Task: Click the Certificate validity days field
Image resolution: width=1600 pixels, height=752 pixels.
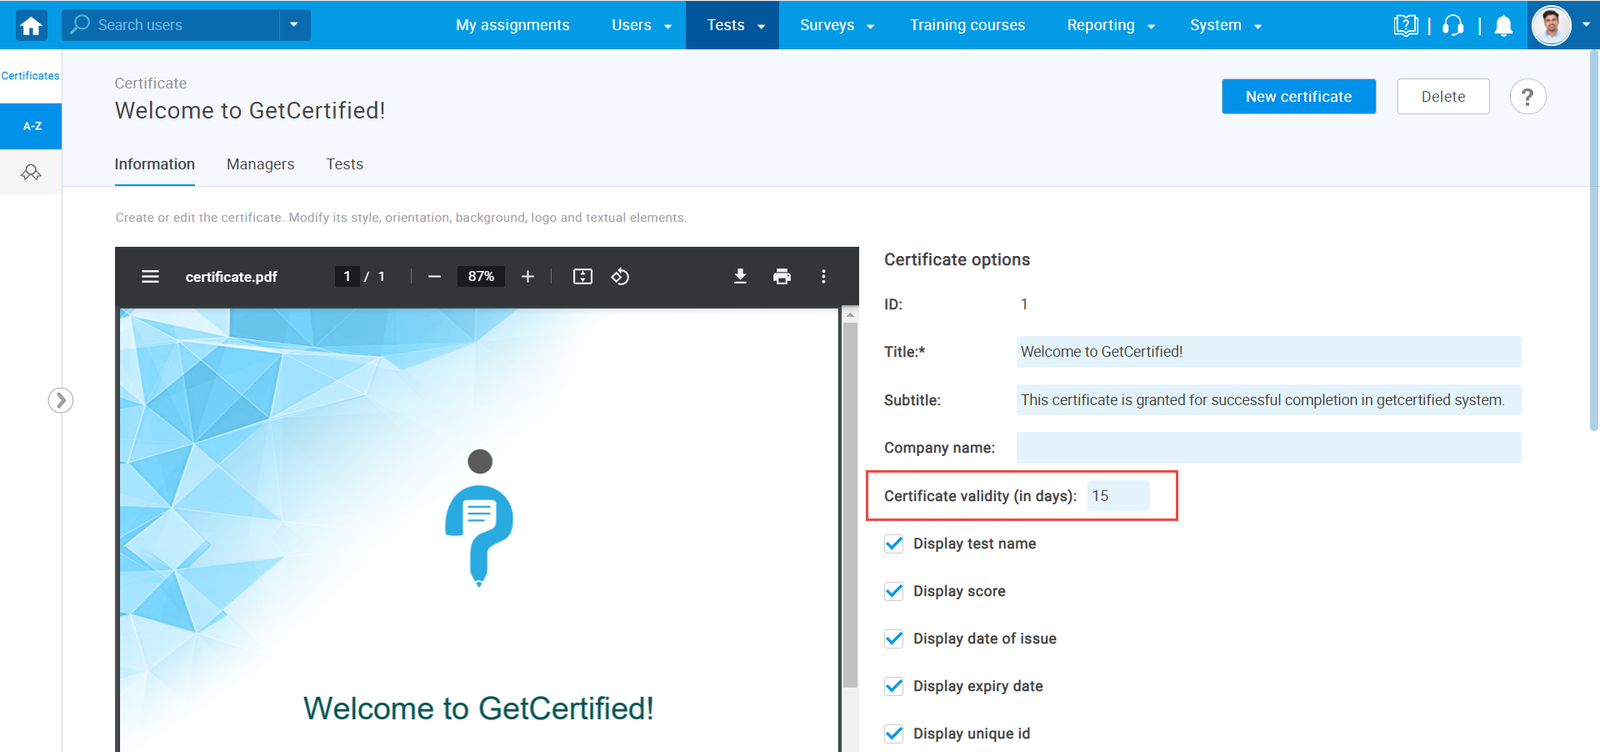Action: tap(1118, 496)
